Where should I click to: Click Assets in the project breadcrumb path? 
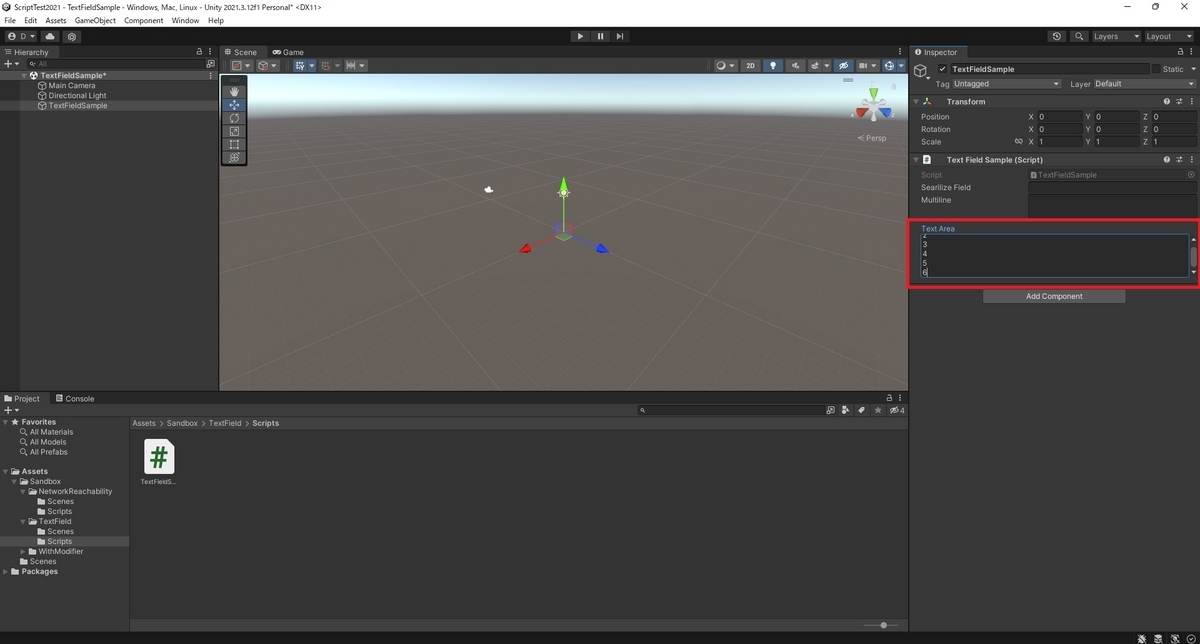point(143,423)
